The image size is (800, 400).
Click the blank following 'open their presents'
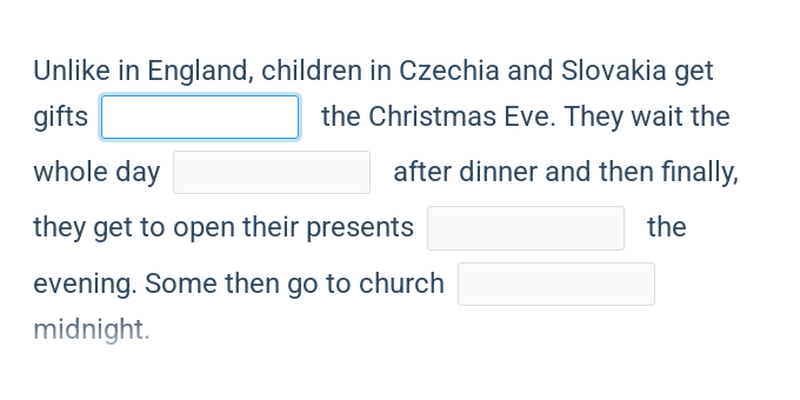(526, 228)
